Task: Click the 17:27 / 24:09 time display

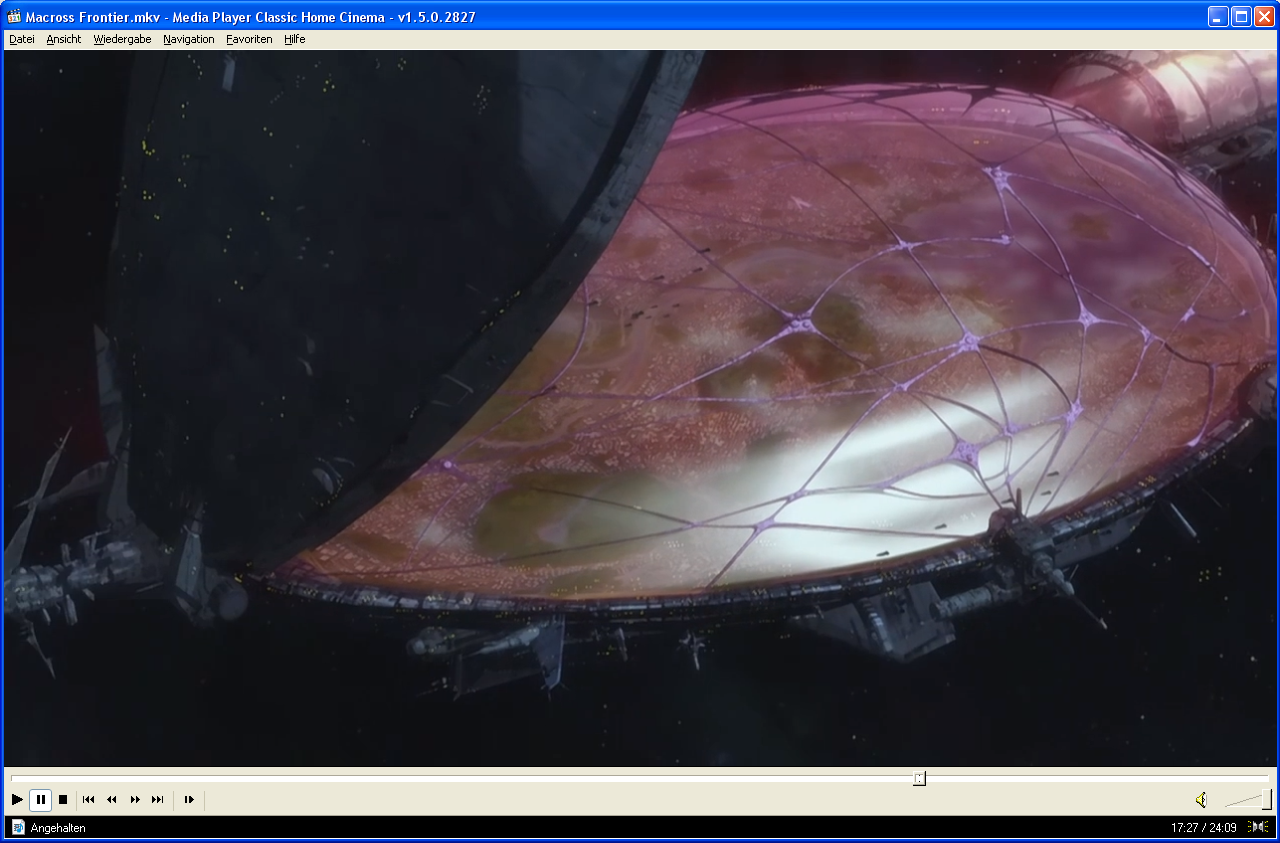Action: pos(1204,828)
